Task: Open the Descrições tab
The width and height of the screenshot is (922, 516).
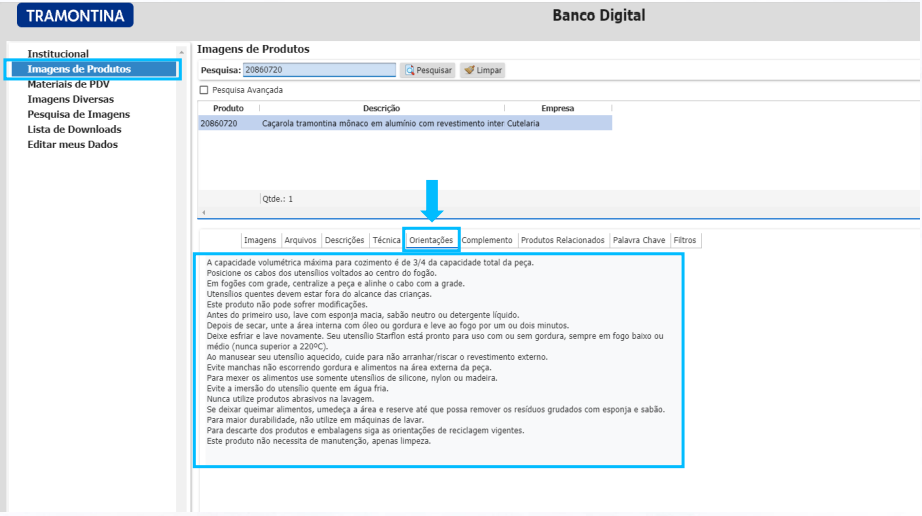Action: pos(345,240)
